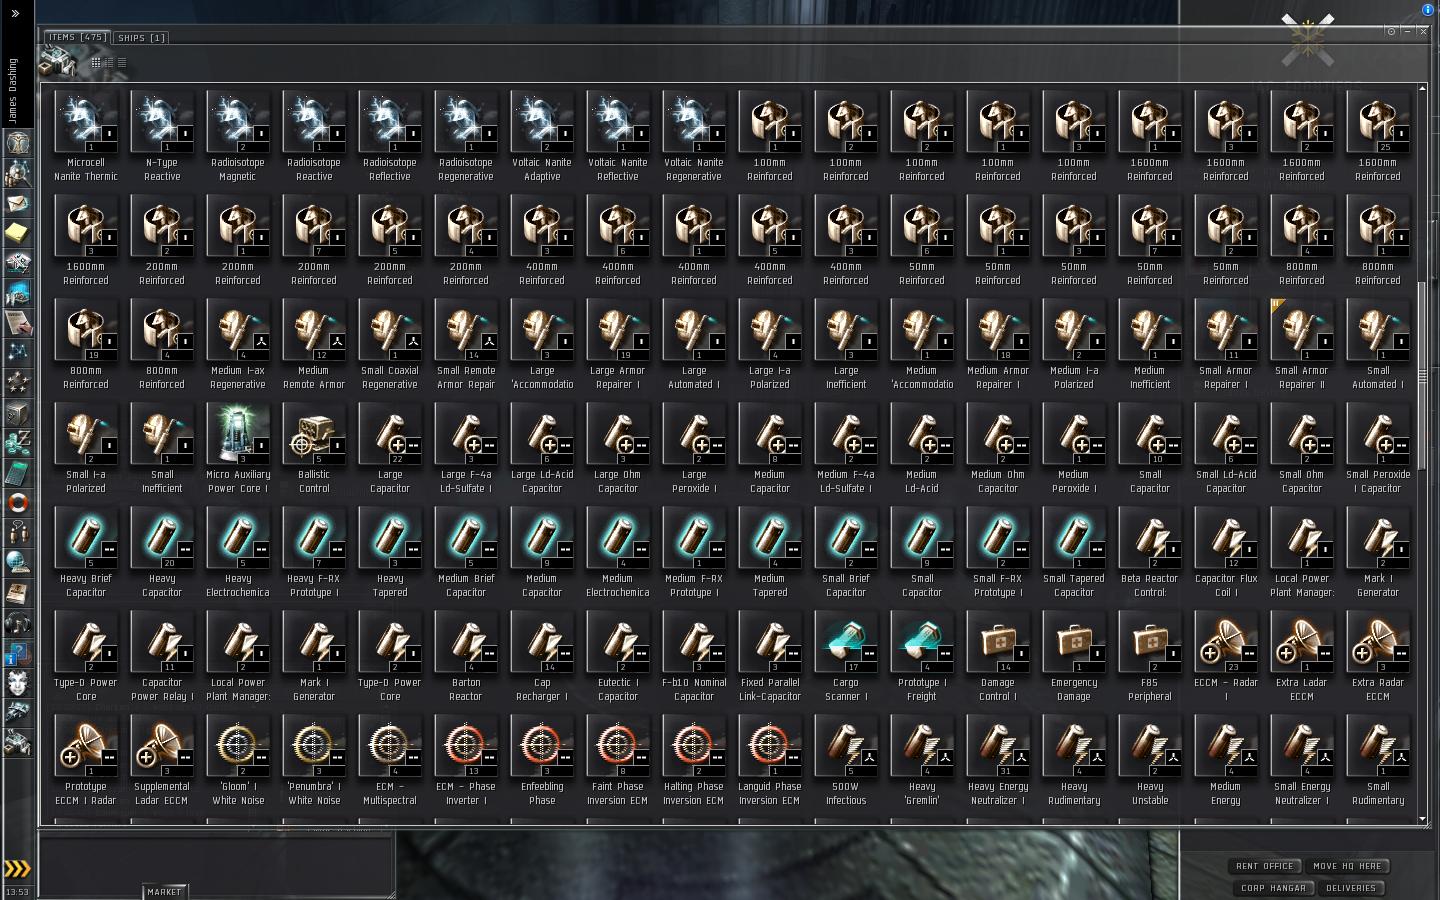Open the globe browser sidebar icon

pos(17,563)
